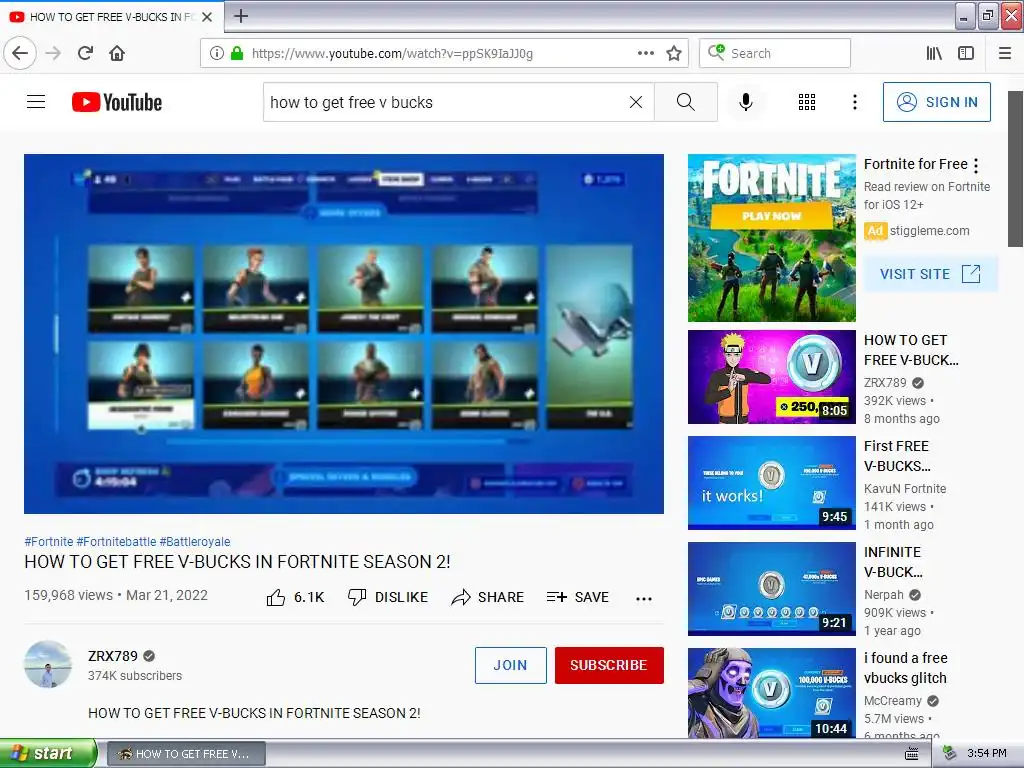Screen dimensions: 1024x768
Task: Click VISIT SITE ad button
Action: pos(930,274)
